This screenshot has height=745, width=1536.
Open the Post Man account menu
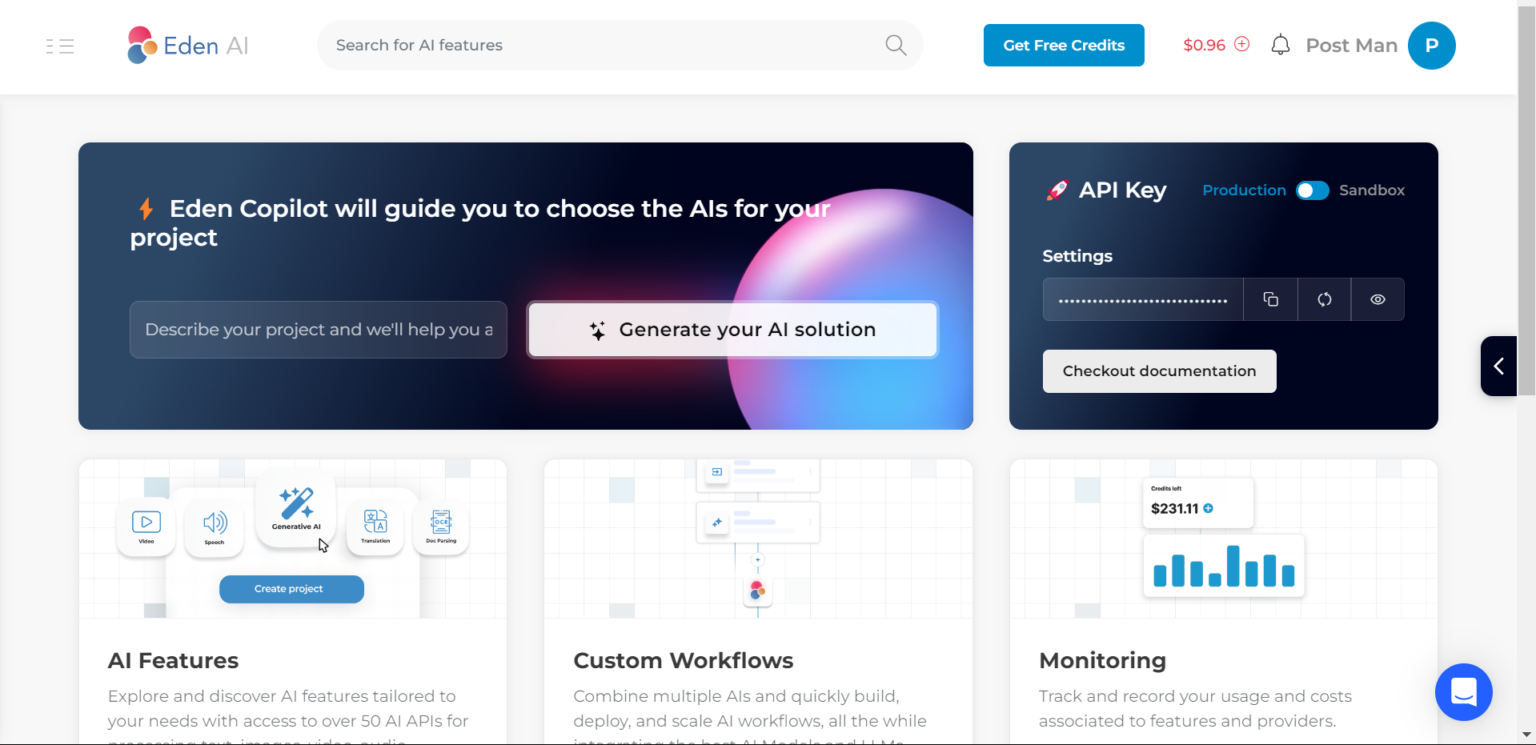pyautogui.click(x=1351, y=45)
